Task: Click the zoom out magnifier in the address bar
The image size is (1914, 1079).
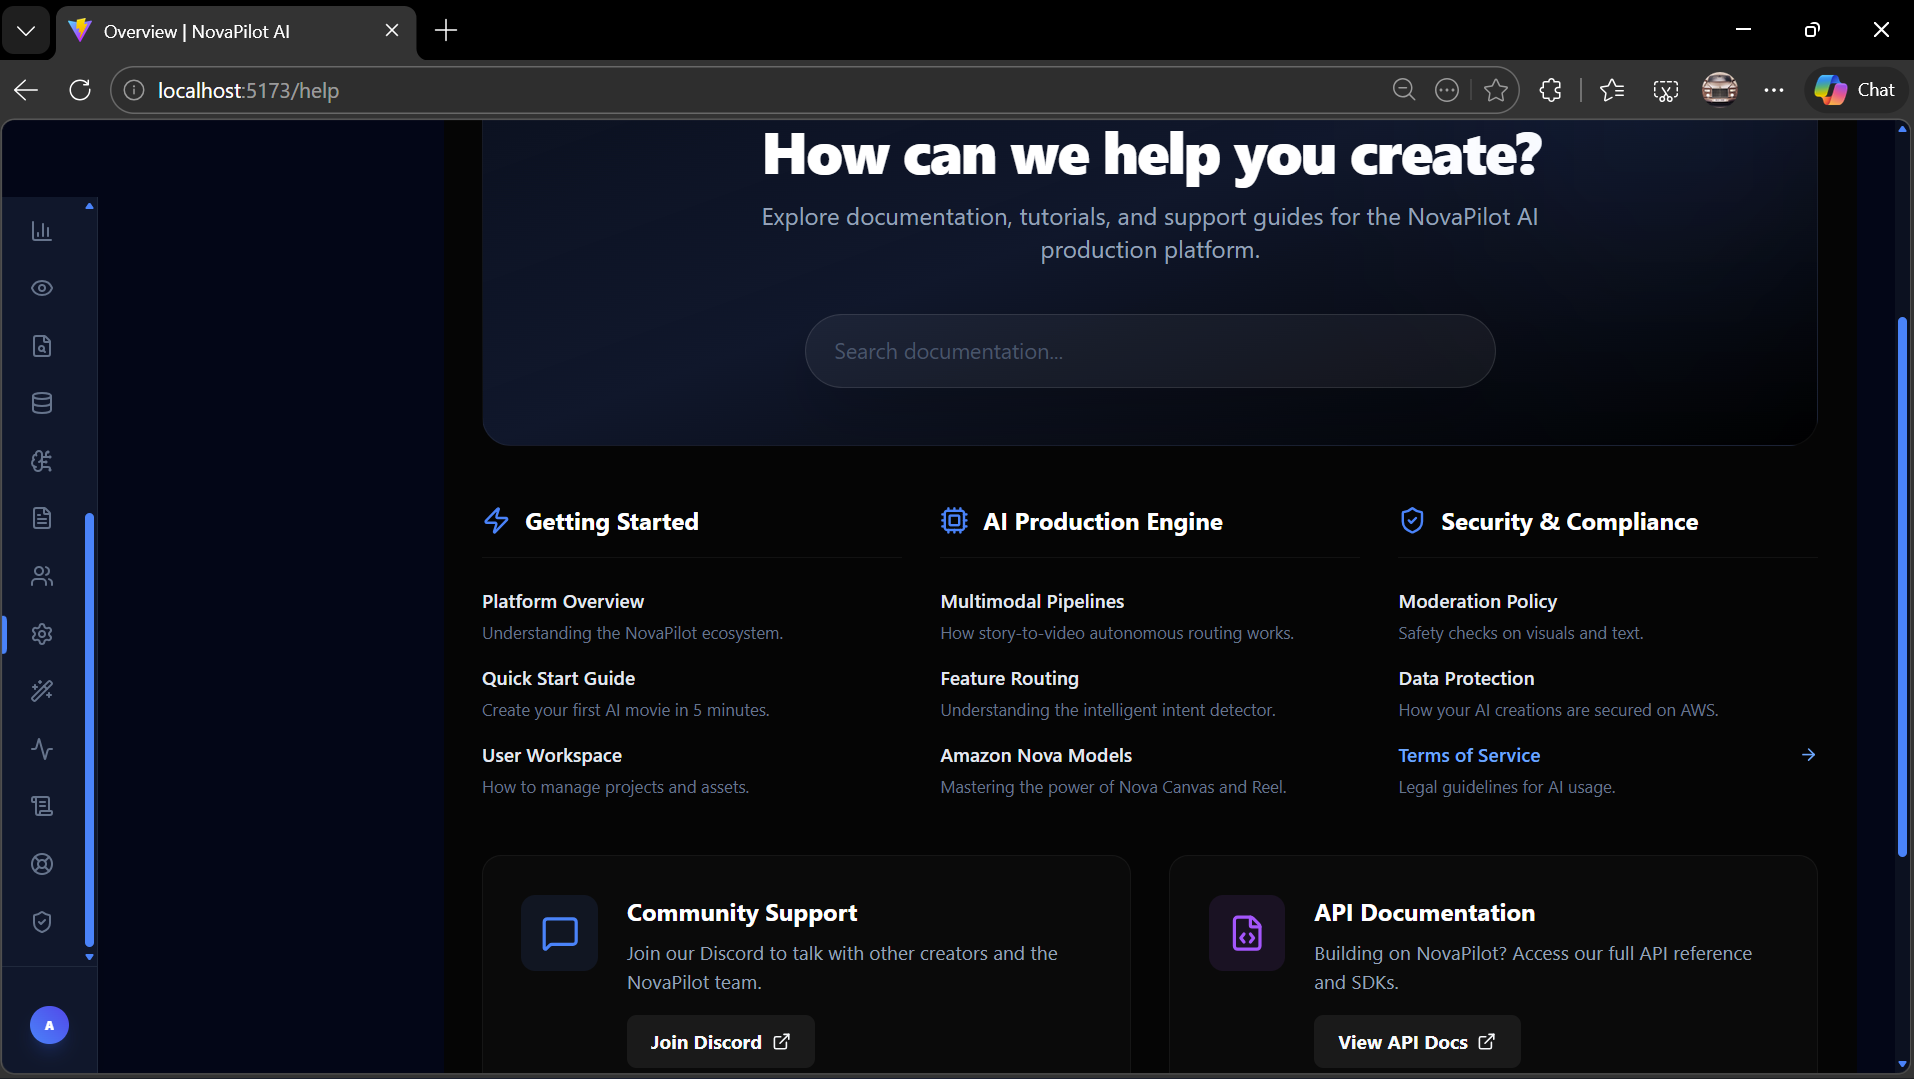Action: [x=1404, y=90]
